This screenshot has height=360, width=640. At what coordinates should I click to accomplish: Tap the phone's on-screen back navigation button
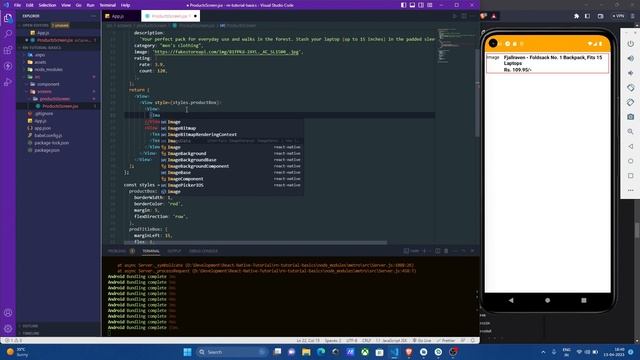pos(511,300)
